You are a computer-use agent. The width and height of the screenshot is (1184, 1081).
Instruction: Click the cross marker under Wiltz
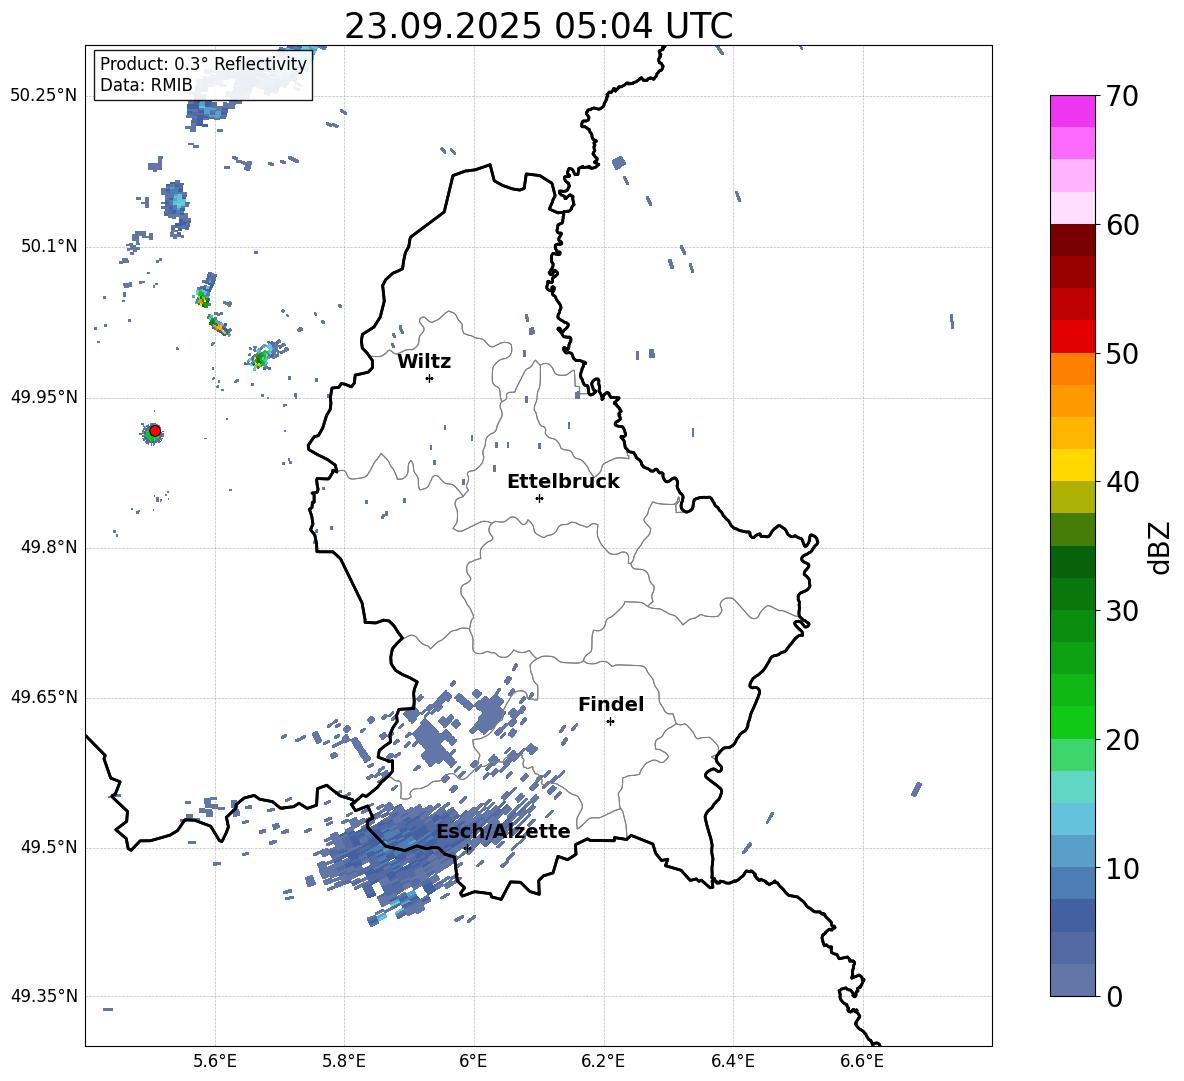430,378
